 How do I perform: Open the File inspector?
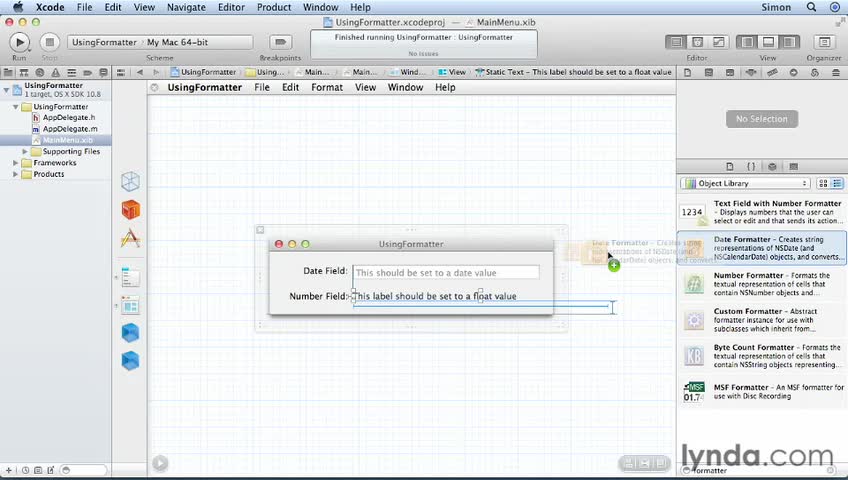coord(687,72)
